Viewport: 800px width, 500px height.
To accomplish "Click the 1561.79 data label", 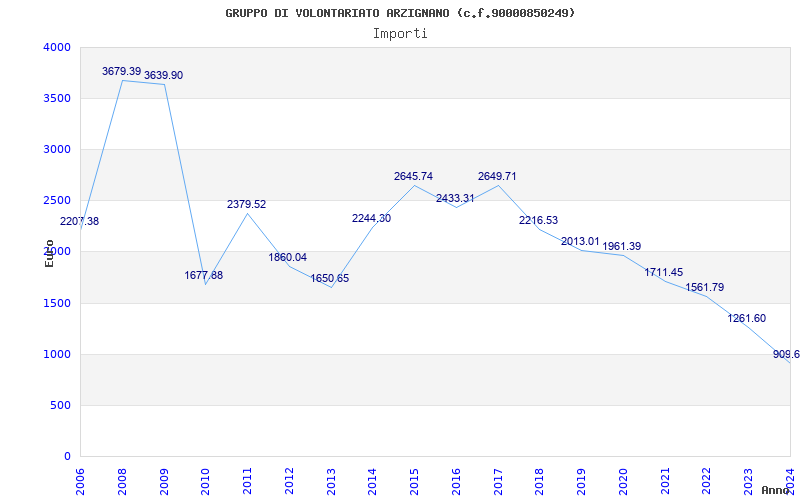I will coord(705,288).
